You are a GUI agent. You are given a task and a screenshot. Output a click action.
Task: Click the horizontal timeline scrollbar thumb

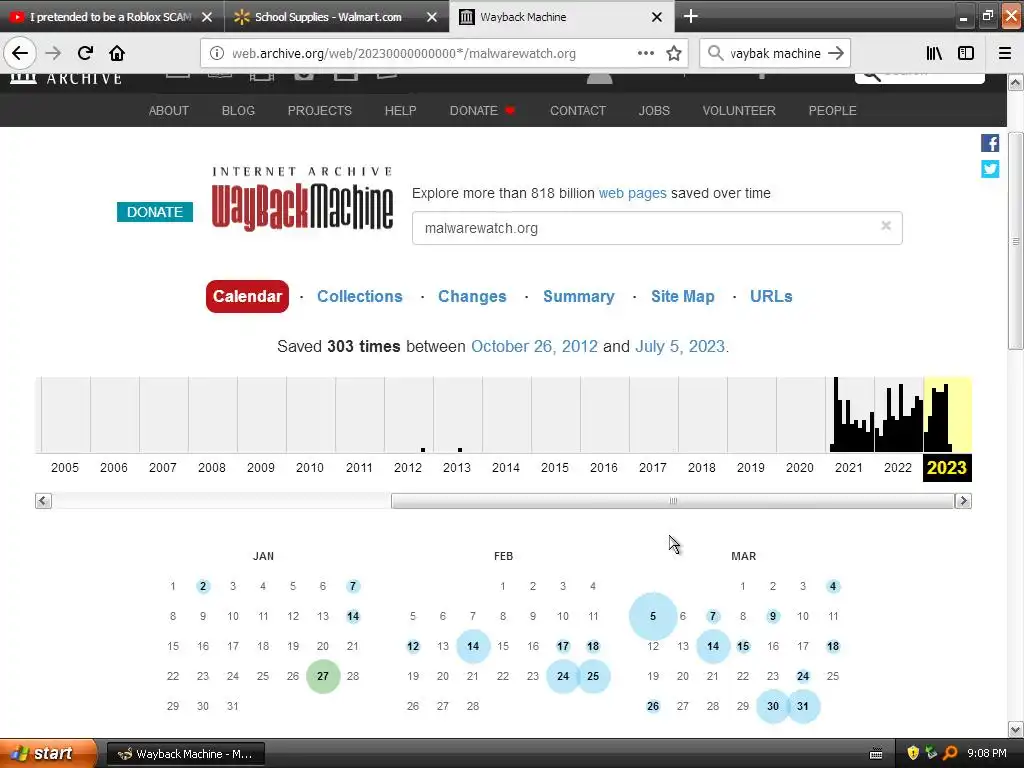tap(673, 501)
